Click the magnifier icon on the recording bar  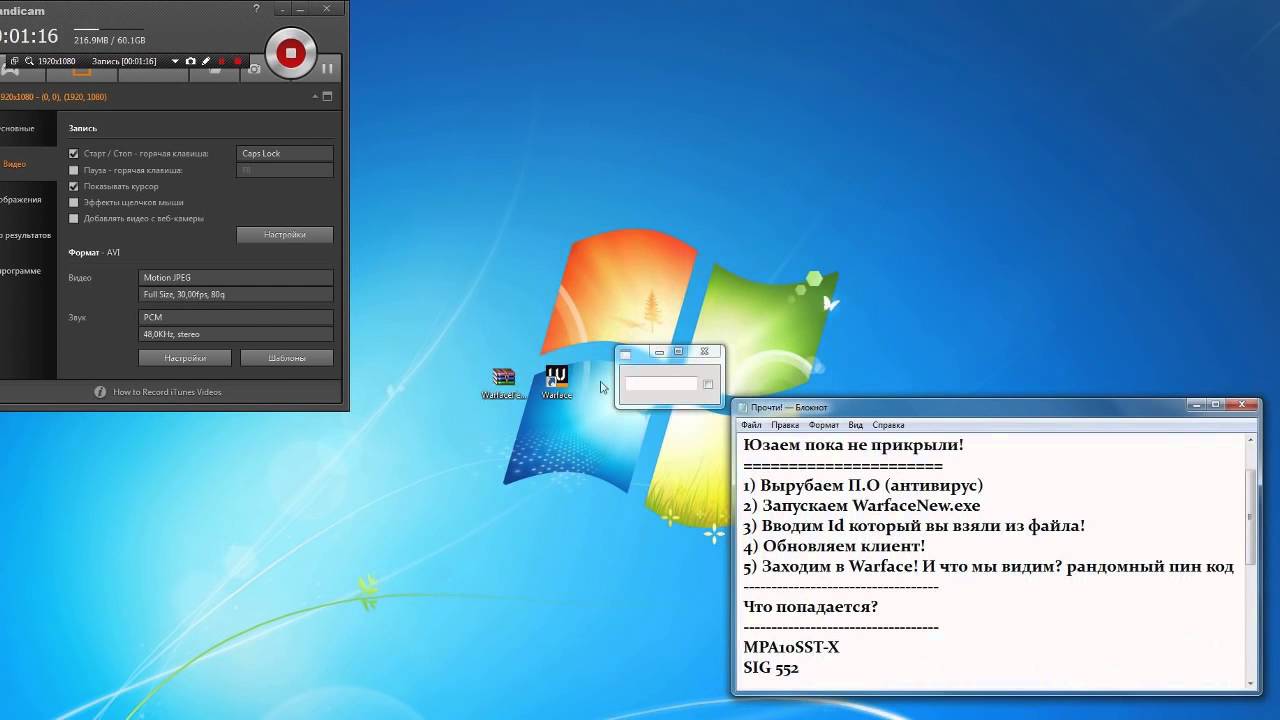click(29, 61)
